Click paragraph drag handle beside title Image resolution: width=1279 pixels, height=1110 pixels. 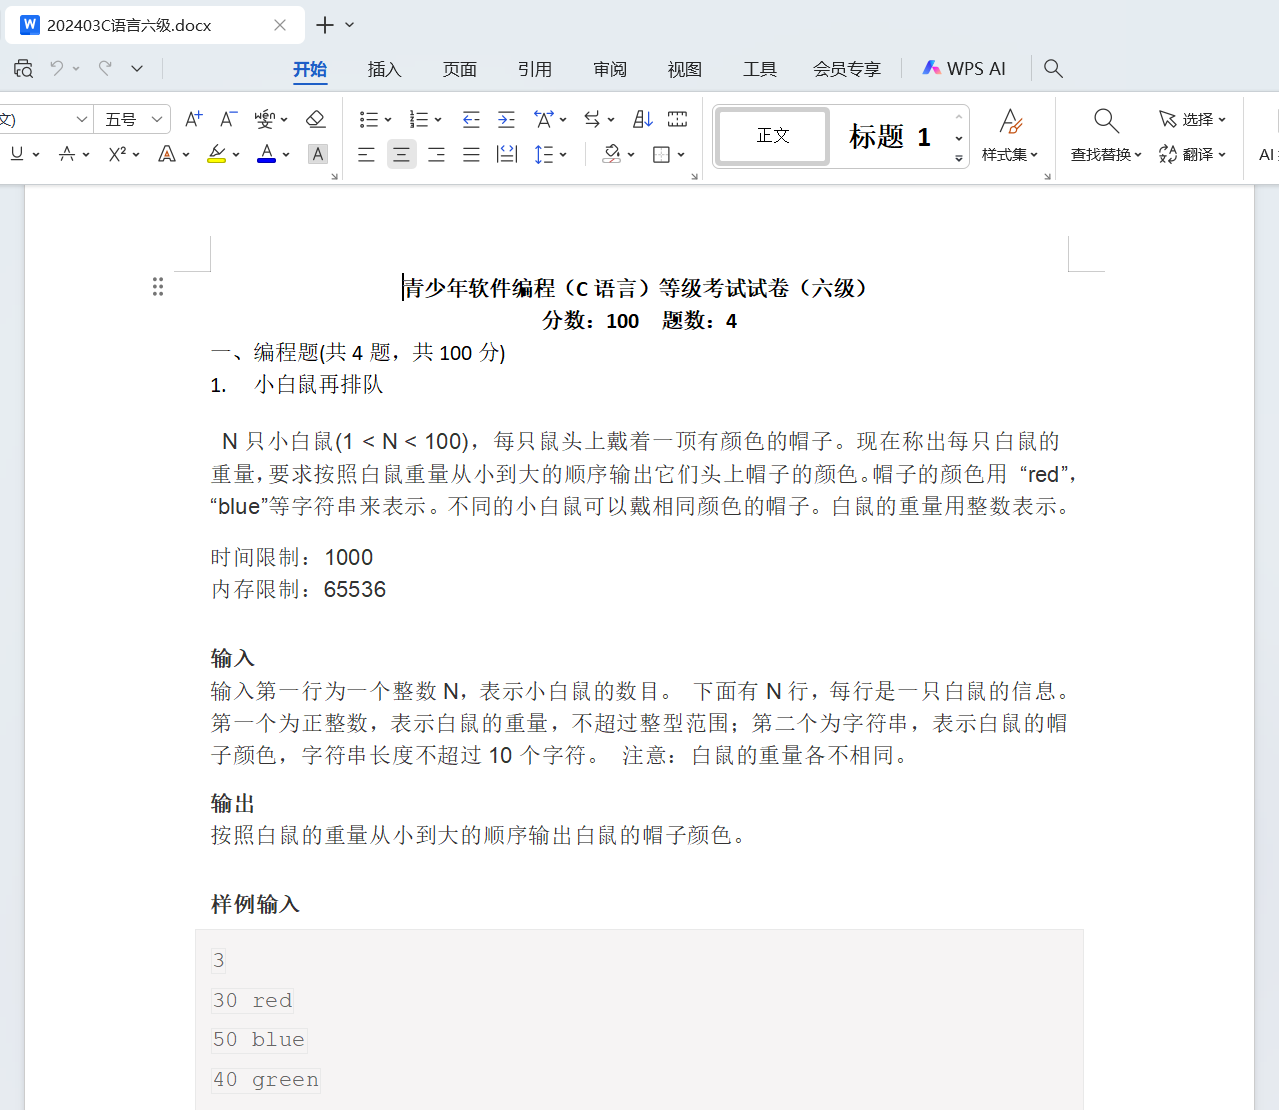(x=157, y=287)
